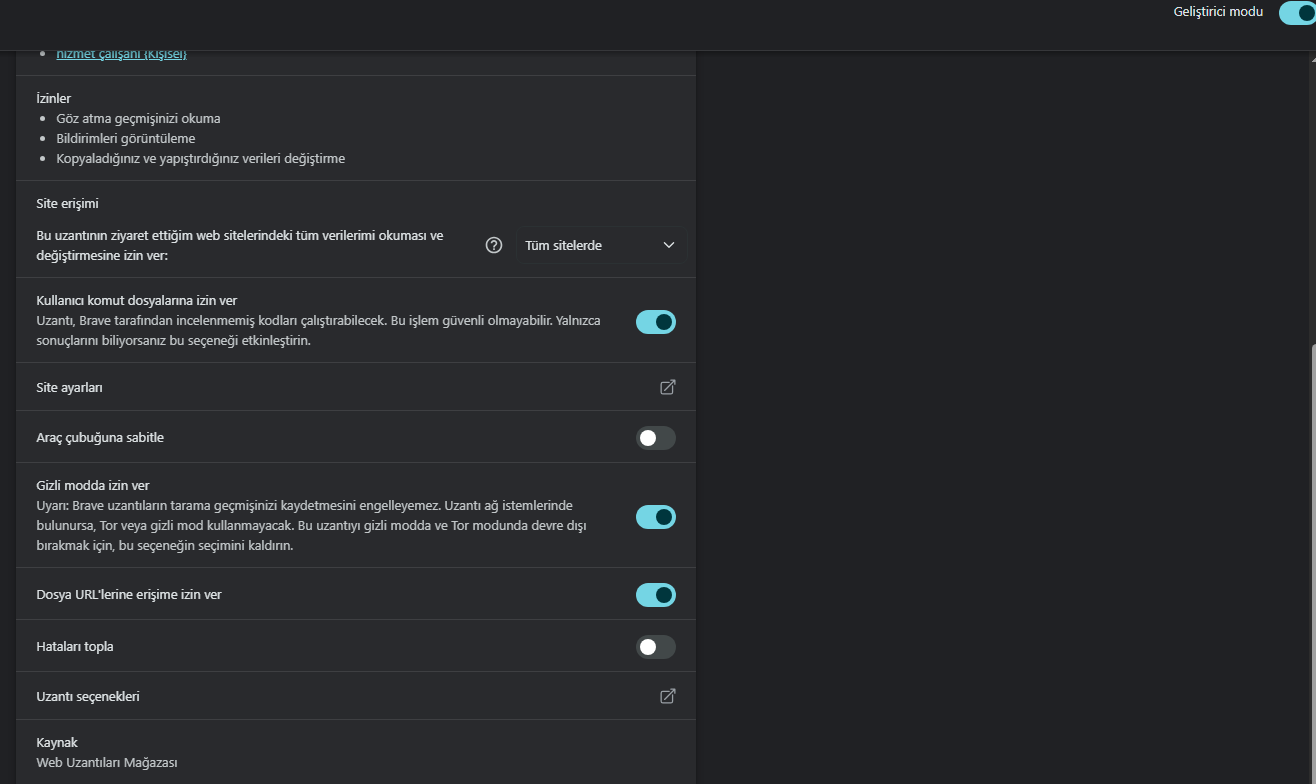1316x784 pixels.
Task: Open Site ayarları external link icon
Action: click(667, 387)
